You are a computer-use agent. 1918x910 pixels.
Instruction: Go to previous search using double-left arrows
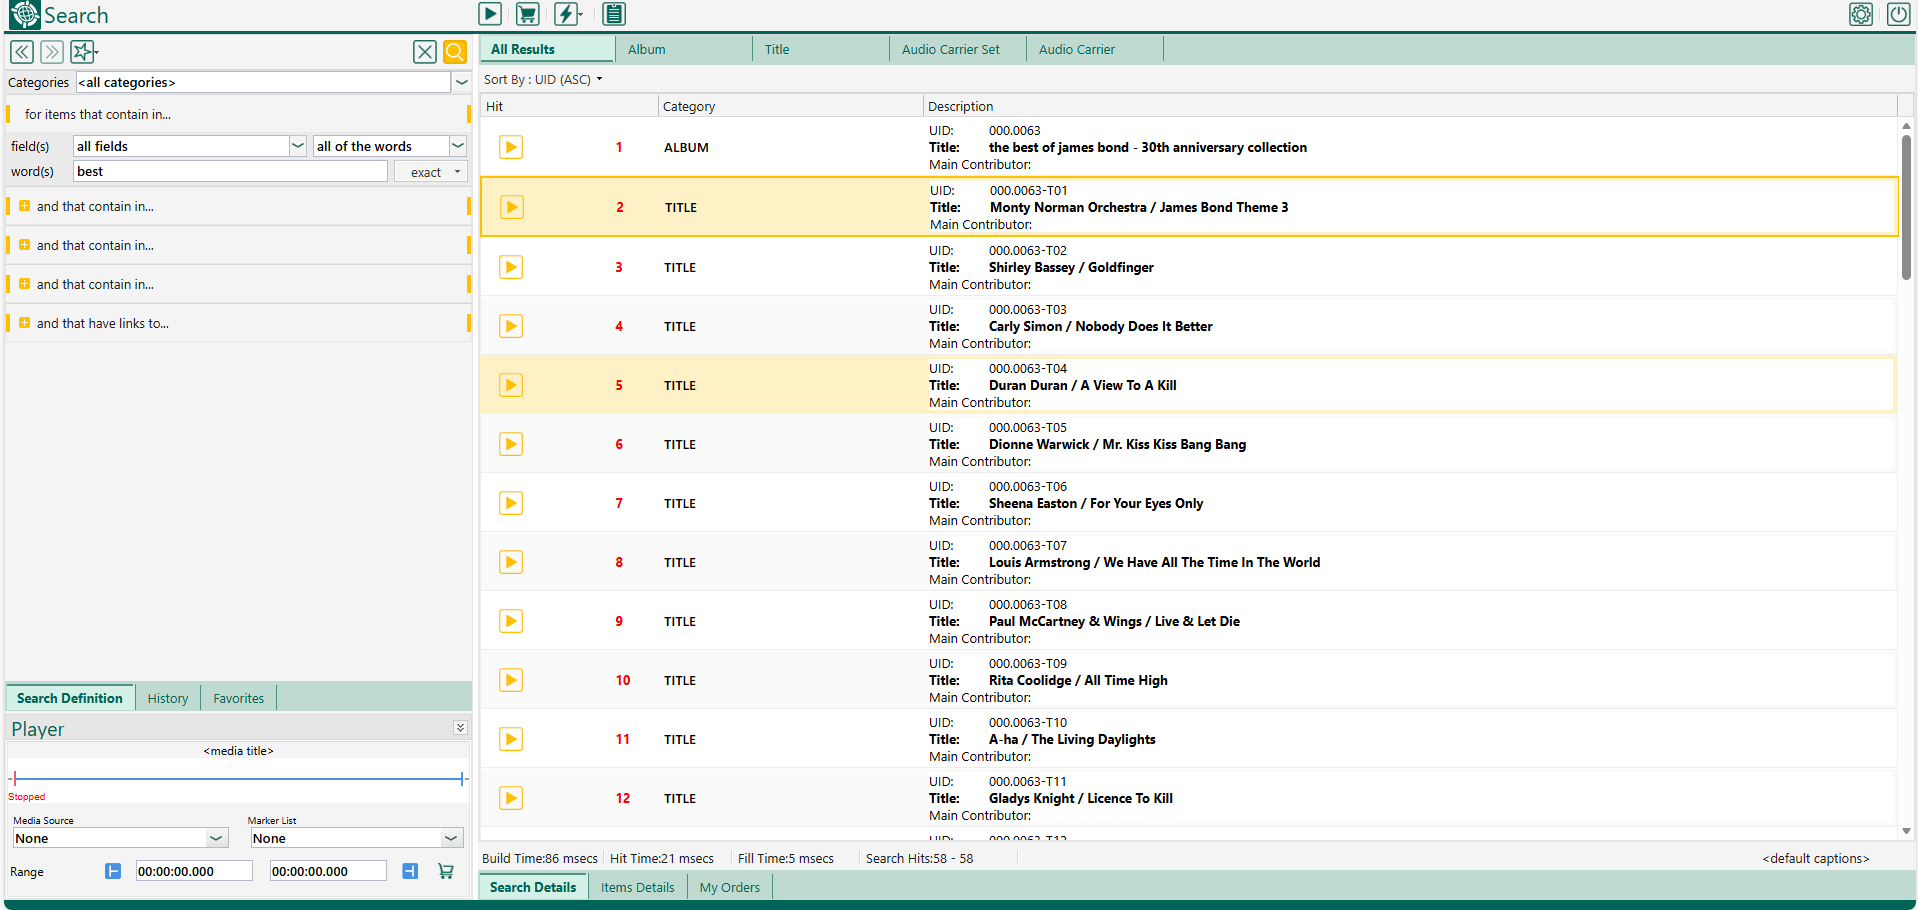(22, 52)
